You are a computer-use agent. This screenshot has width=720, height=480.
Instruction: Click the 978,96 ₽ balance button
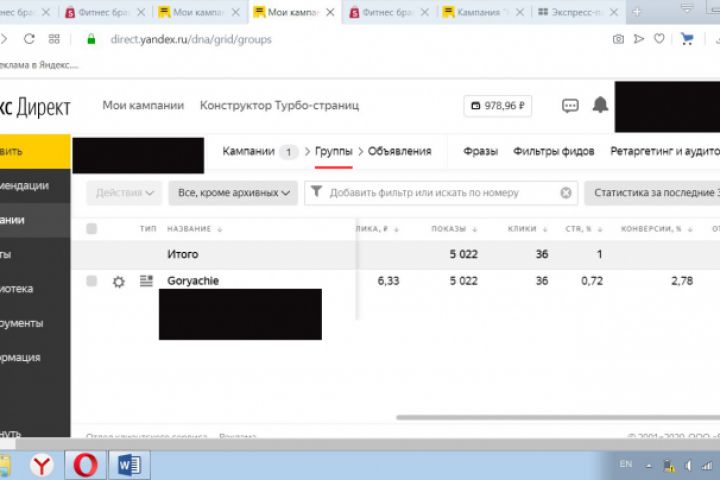[x=498, y=106]
